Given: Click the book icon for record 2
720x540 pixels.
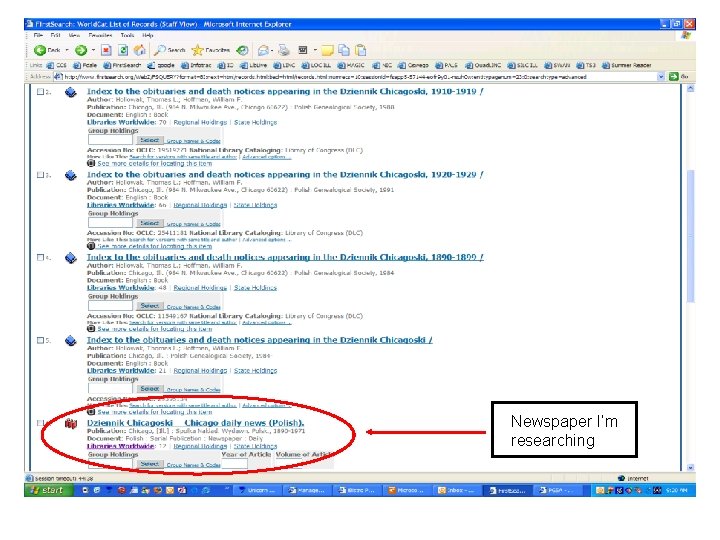Looking at the screenshot, I should pos(71,92).
